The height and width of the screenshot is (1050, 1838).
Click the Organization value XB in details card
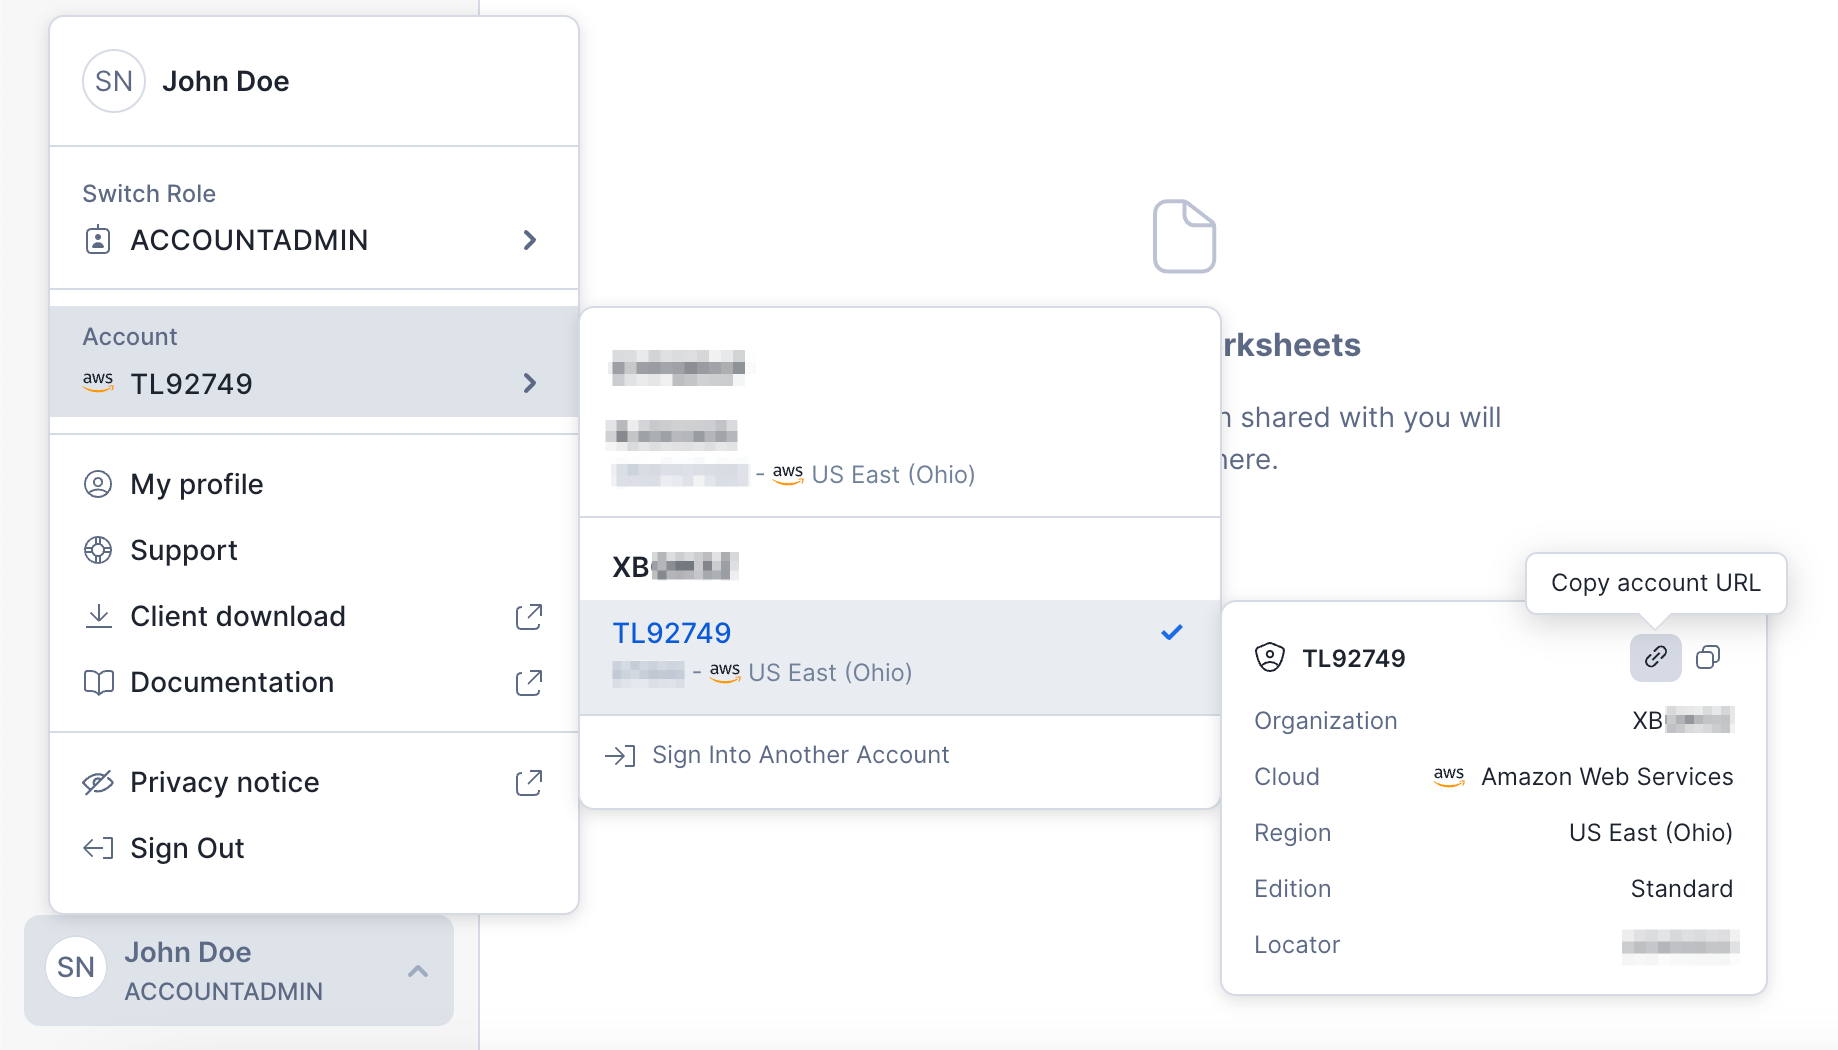tap(1683, 720)
